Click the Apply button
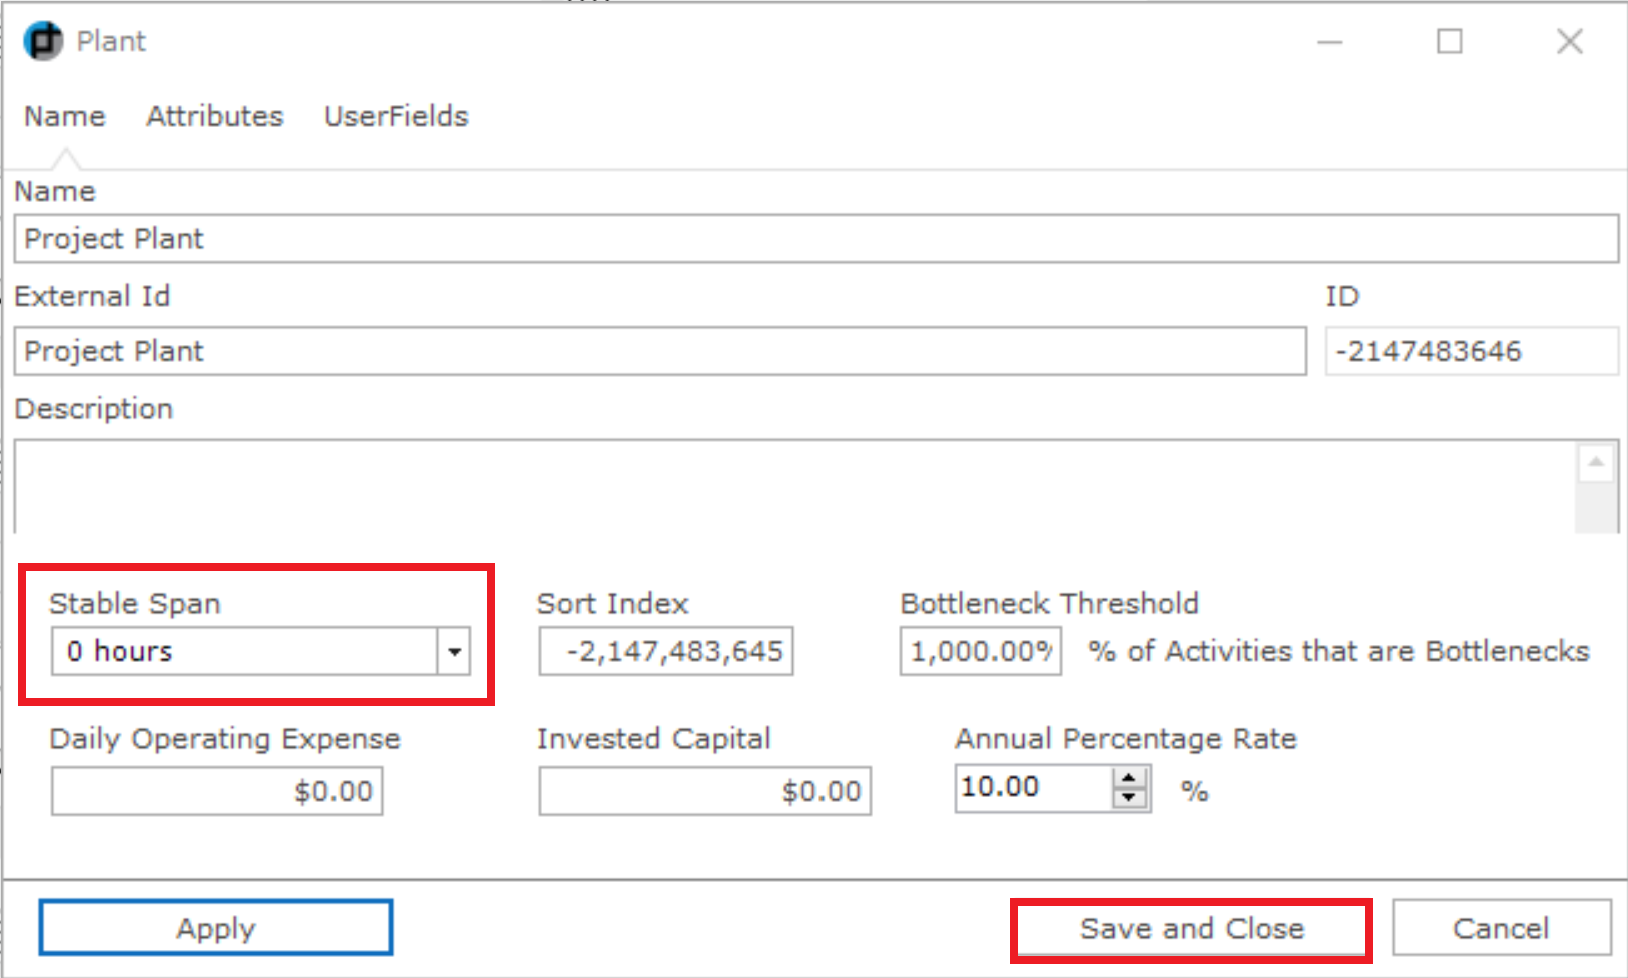 [216, 928]
